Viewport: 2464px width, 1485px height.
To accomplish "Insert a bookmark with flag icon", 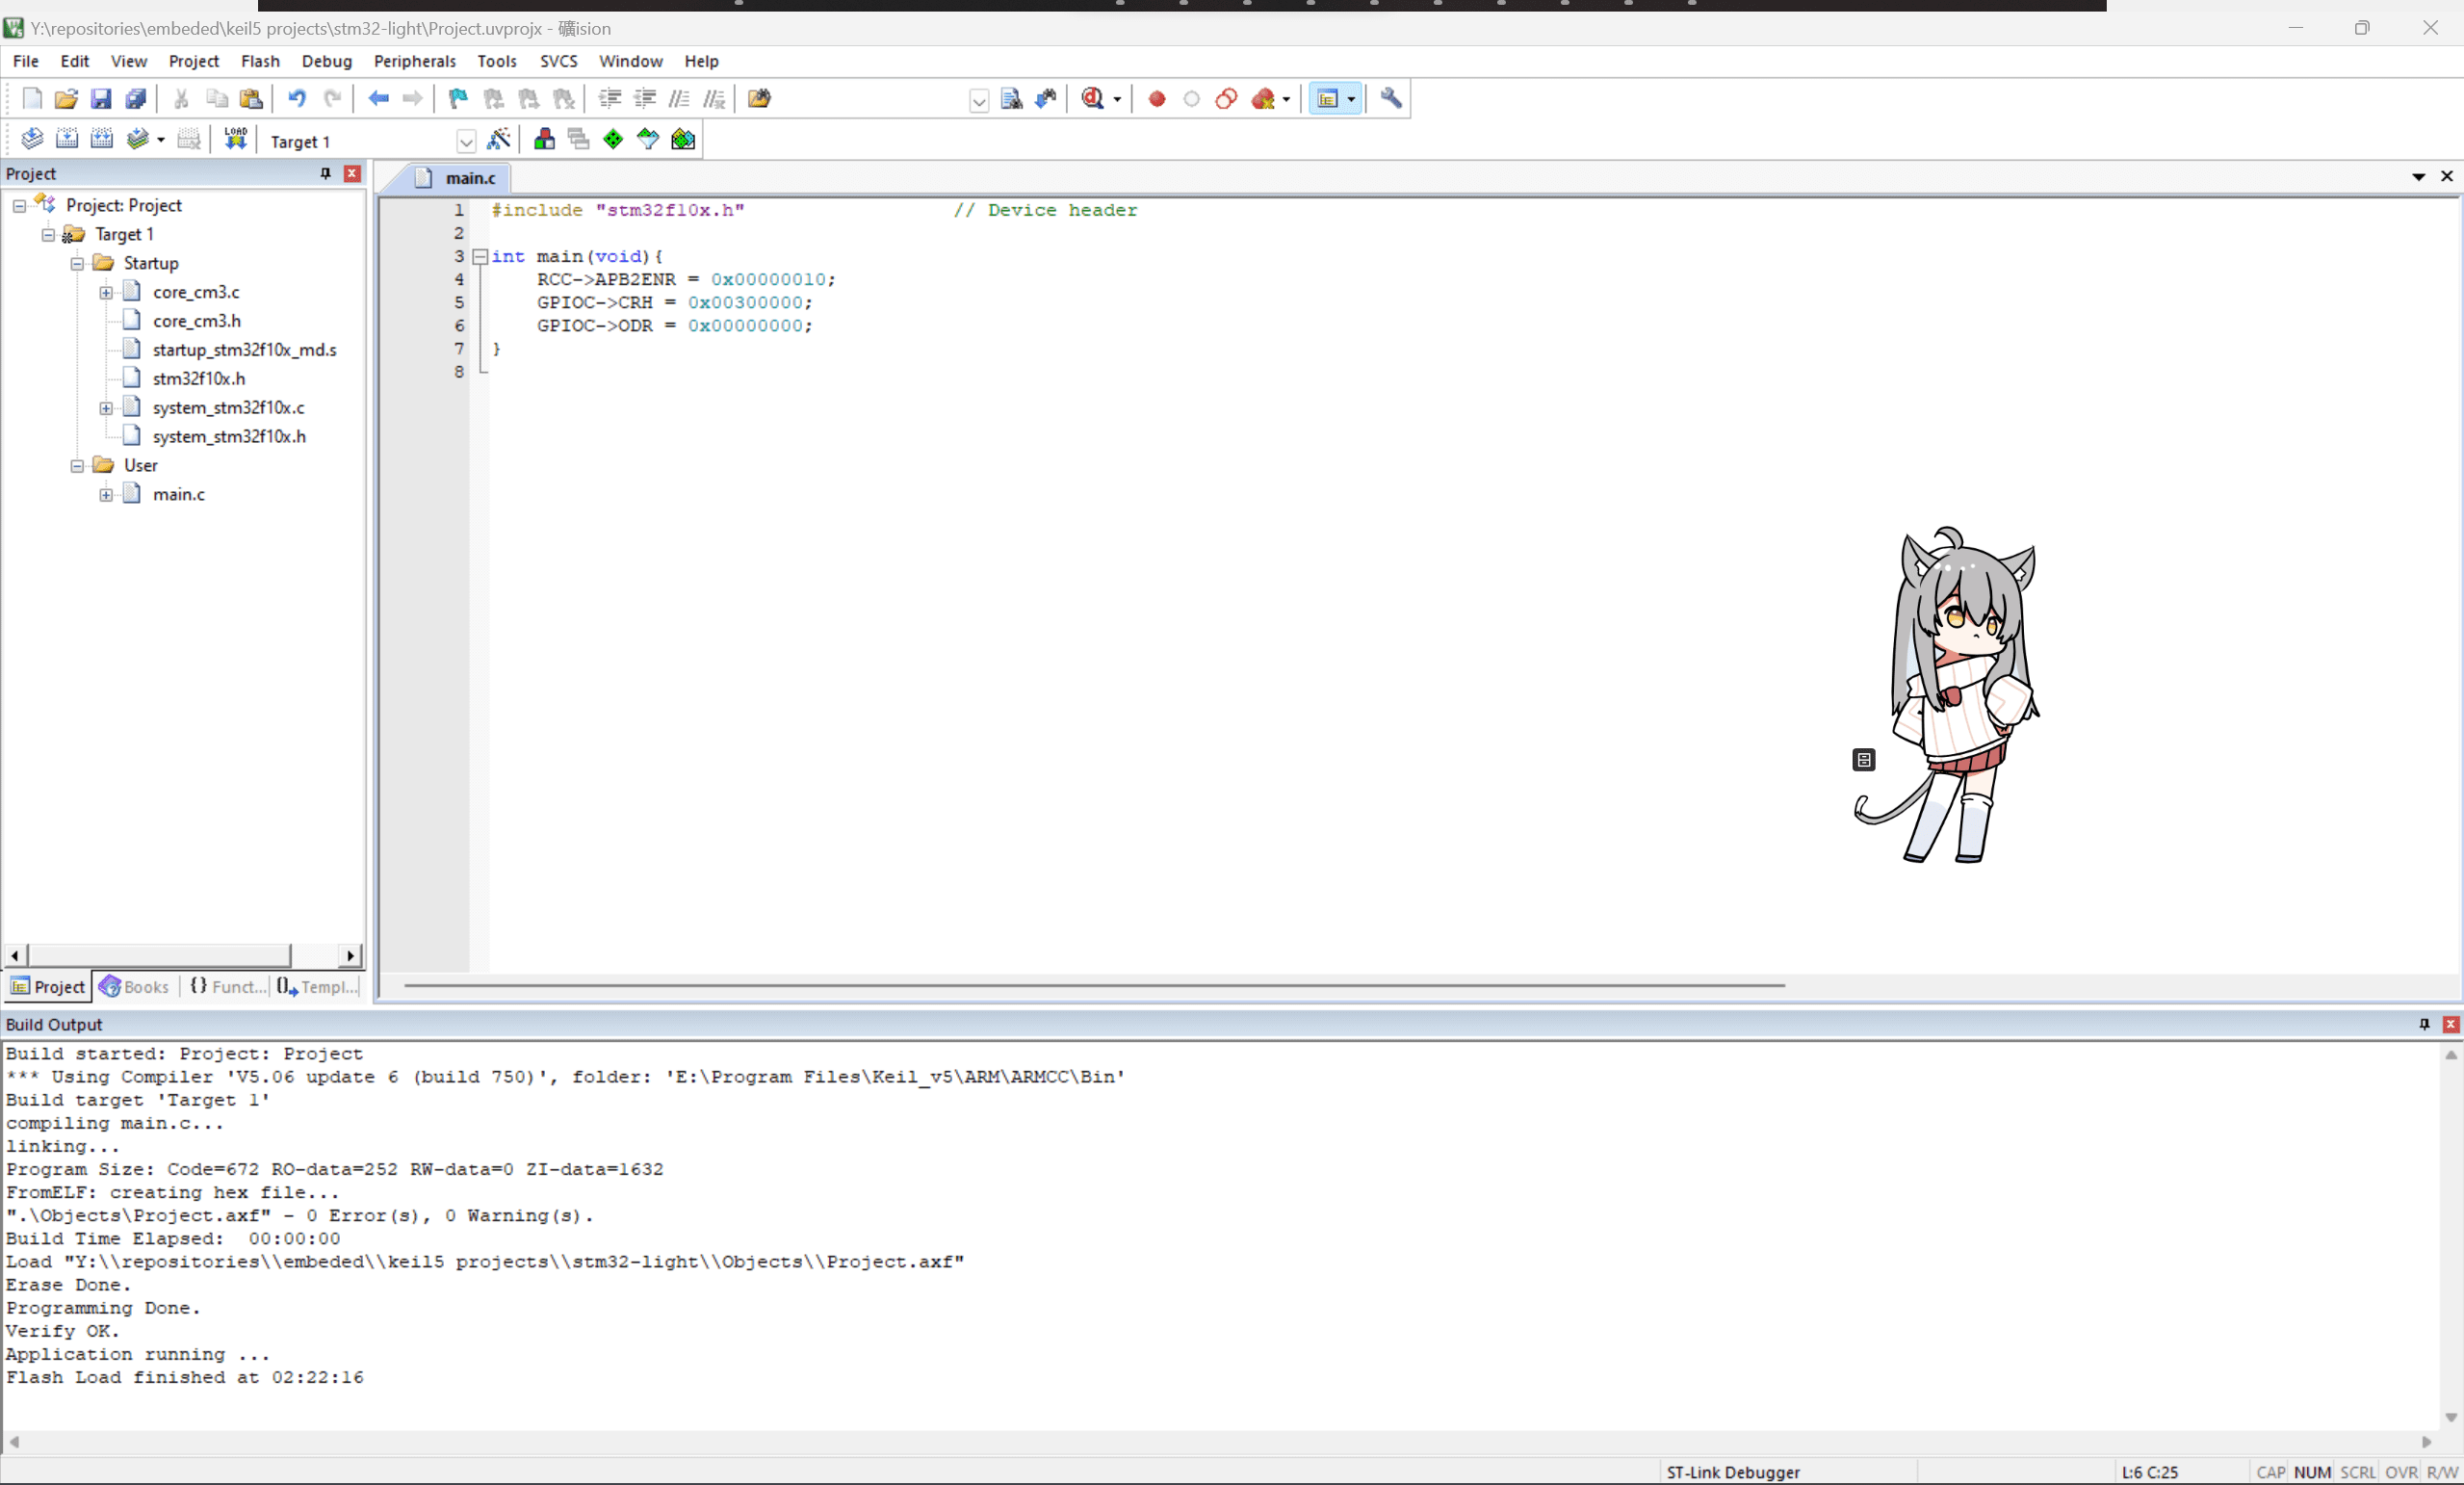I will 458,98.
